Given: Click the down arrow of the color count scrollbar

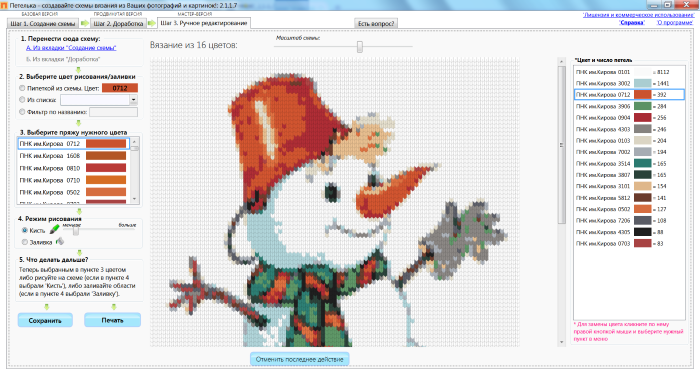Looking at the screenshot, I should [x=562, y=342].
